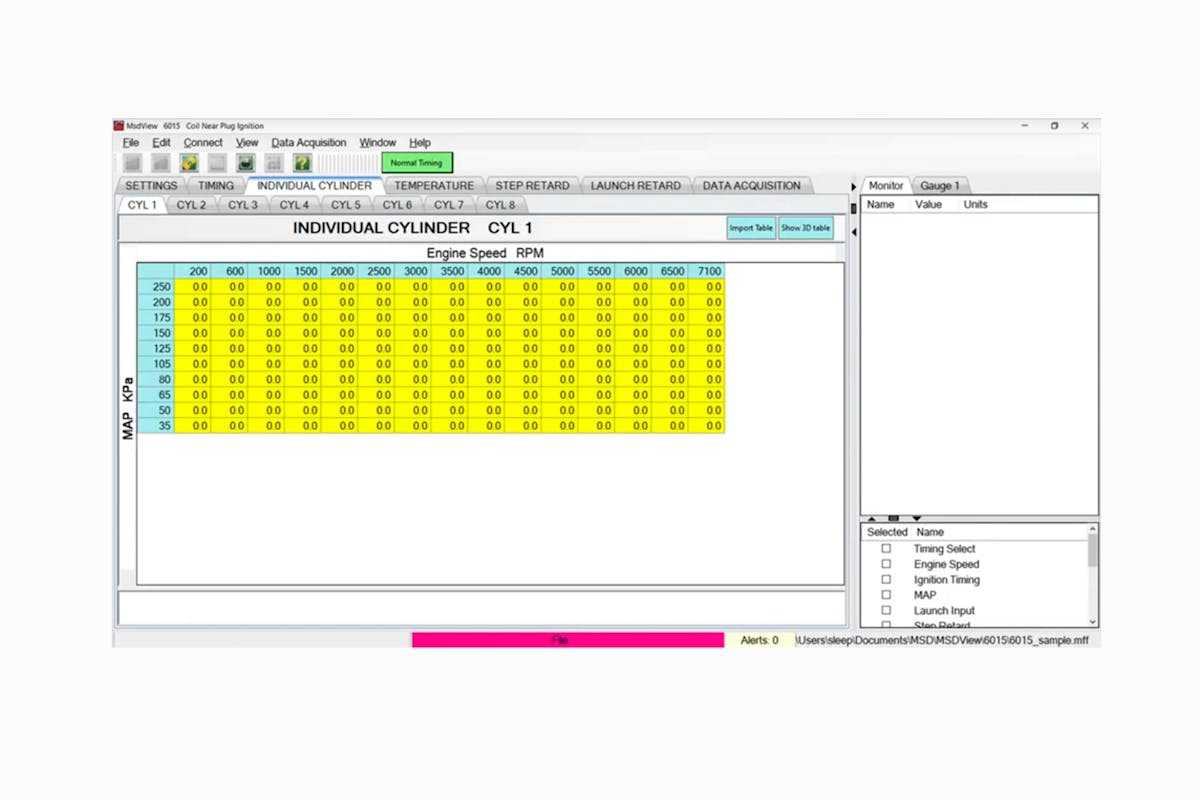This screenshot has width=1200, height=800.
Task: Click the blank toolbar icon left of the green-and-black icon
Action: coord(217,162)
